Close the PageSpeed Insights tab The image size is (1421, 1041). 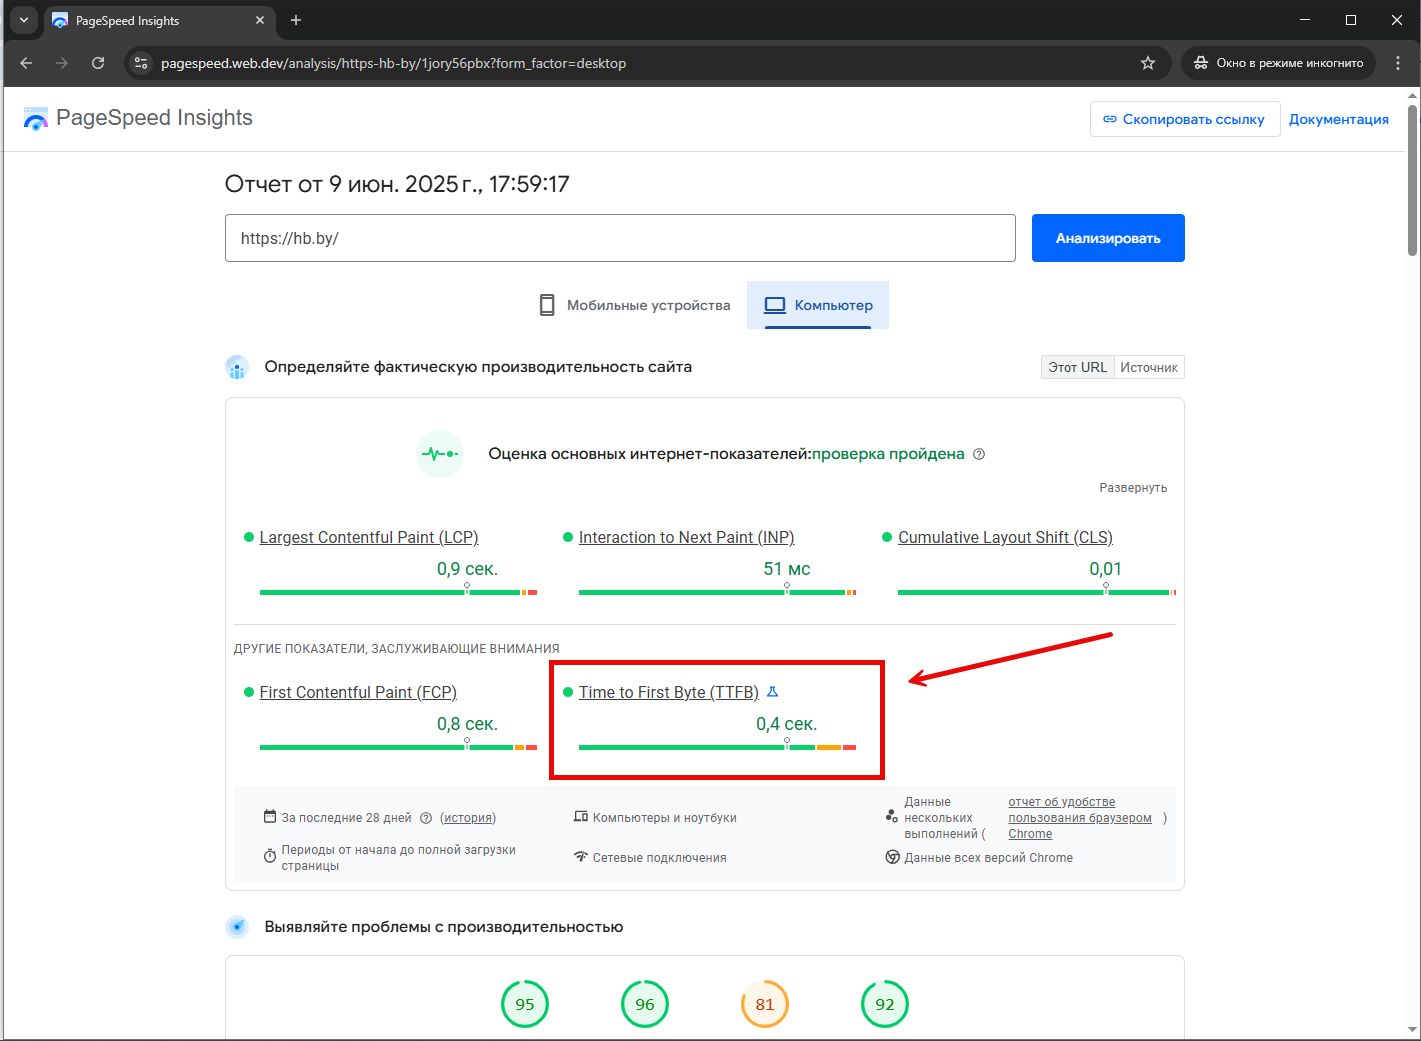coord(260,20)
